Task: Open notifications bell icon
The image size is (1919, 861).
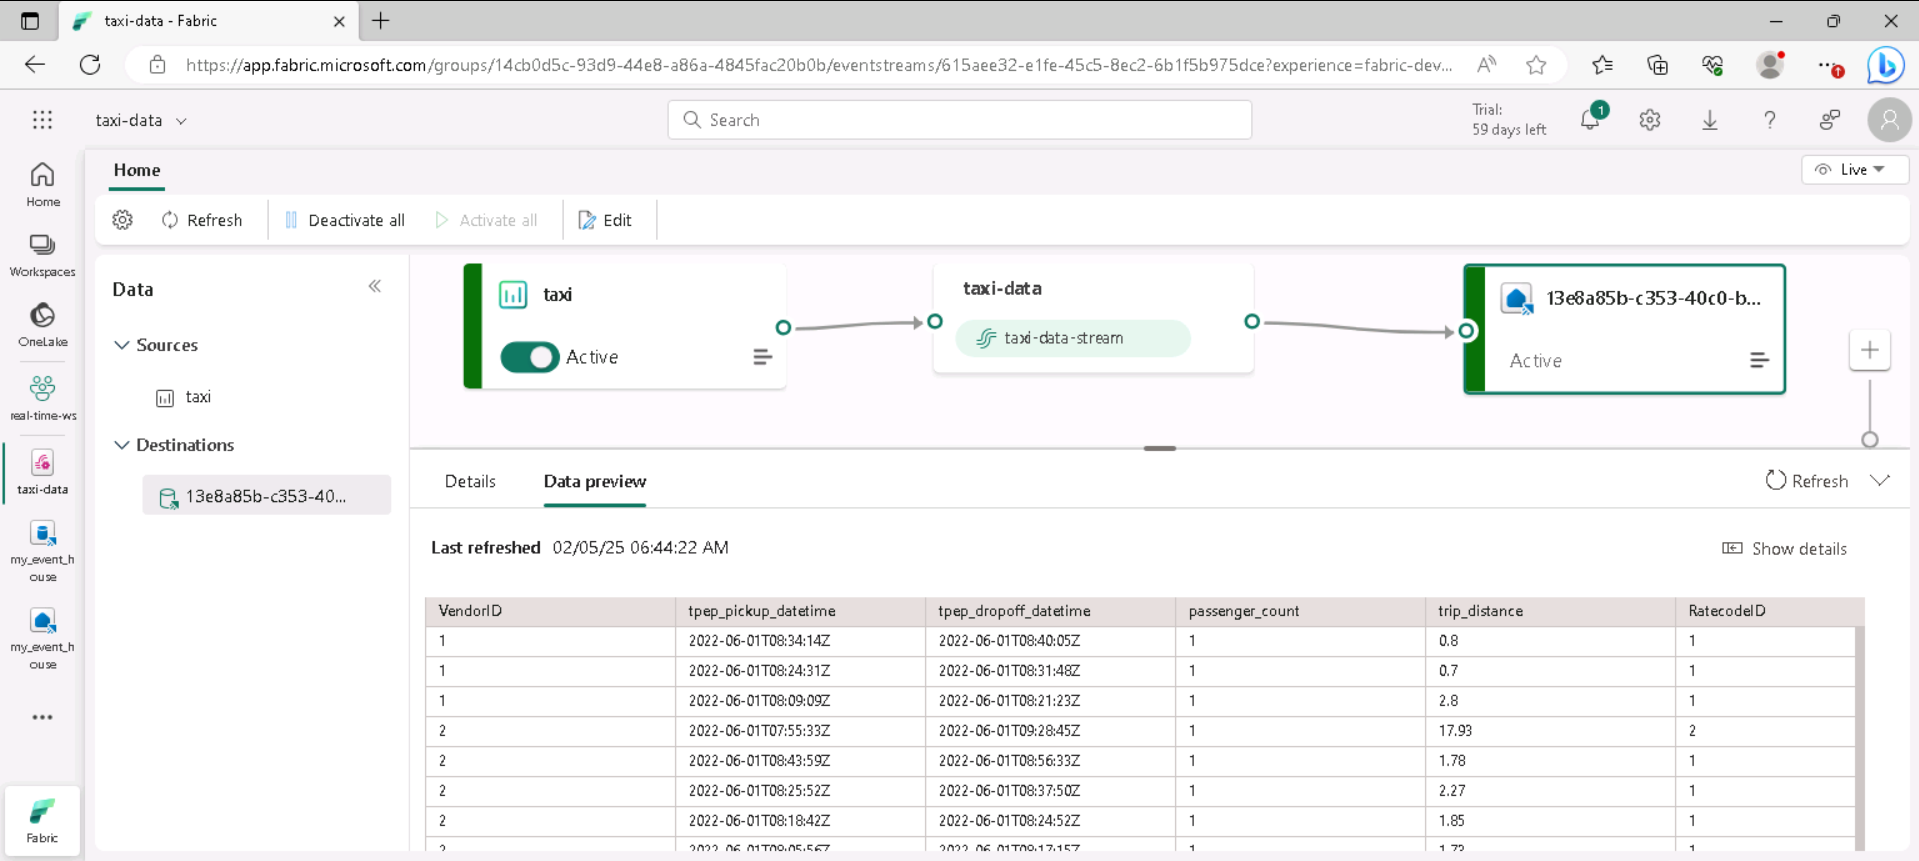Action: pyautogui.click(x=1590, y=120)
